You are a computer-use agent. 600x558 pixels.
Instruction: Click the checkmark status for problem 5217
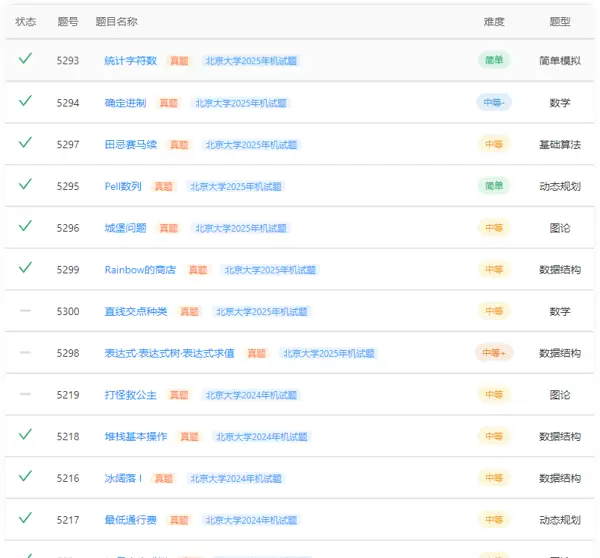[x=25, y=518]
